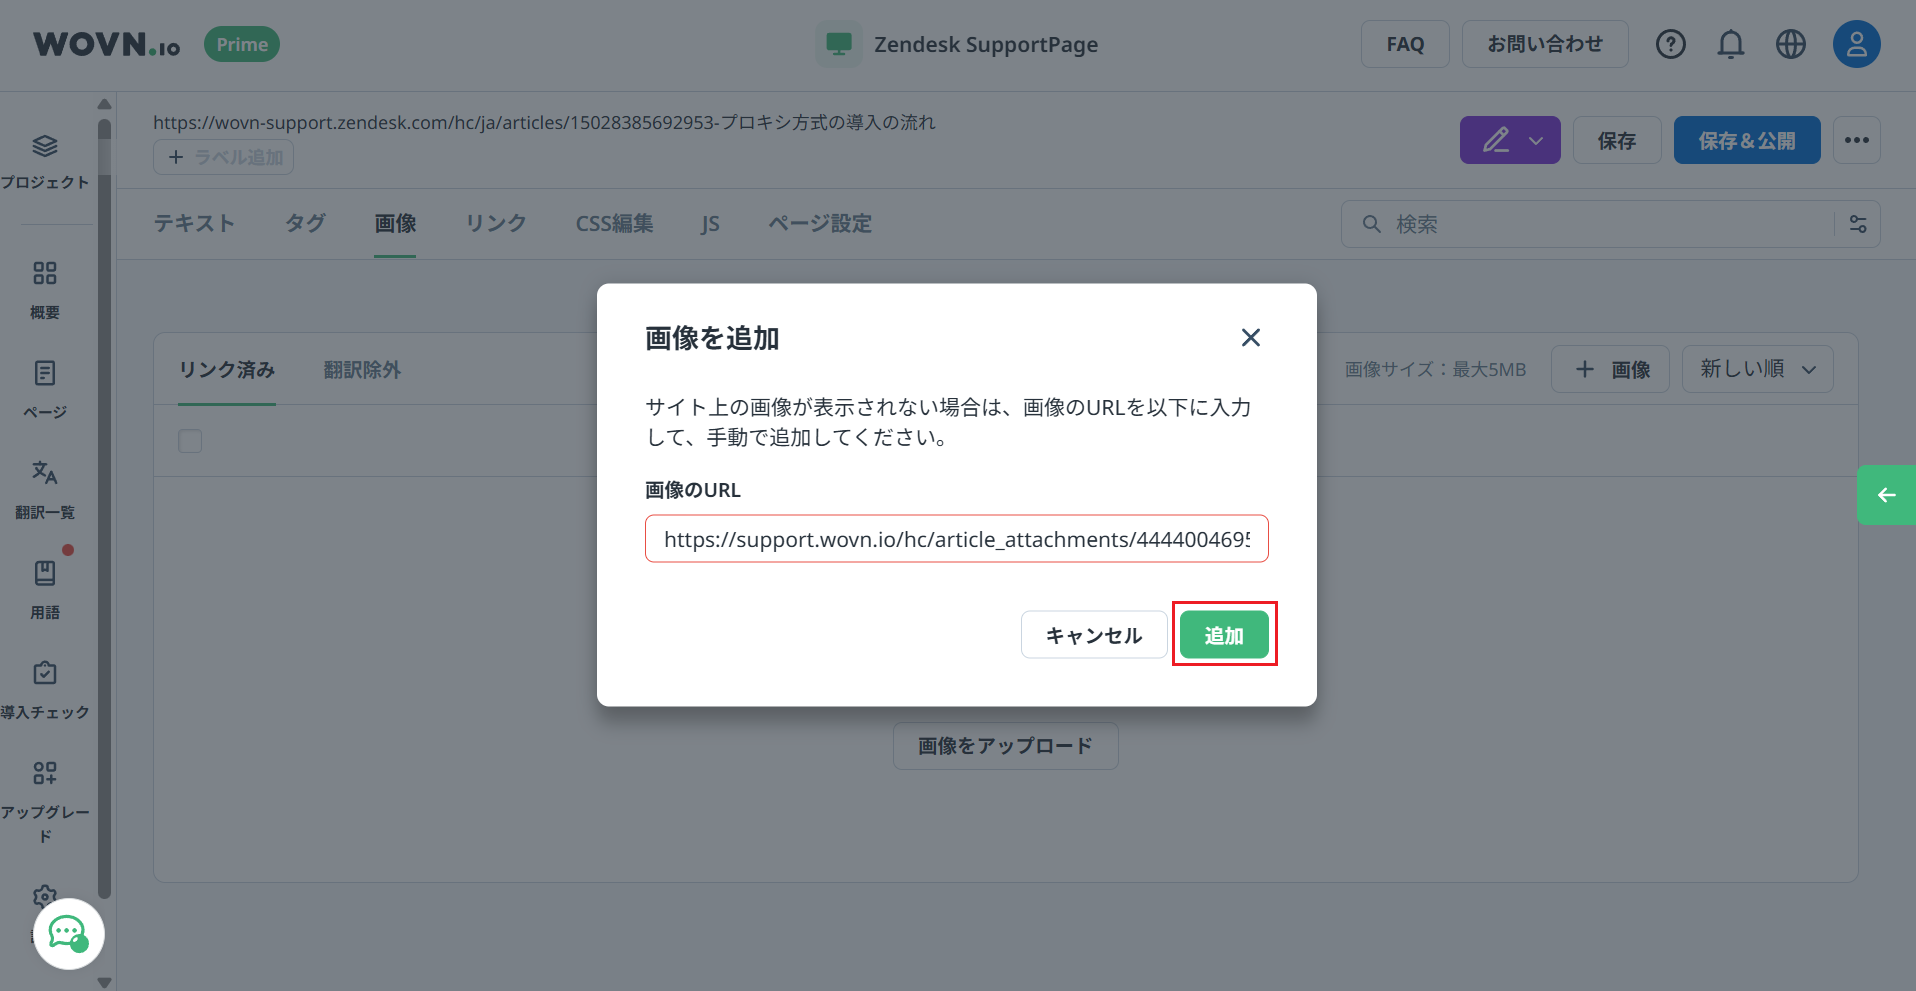This screenshot has height=991, width=1916.
Task: Switch to the リンク tab
Action: [496, 224]
